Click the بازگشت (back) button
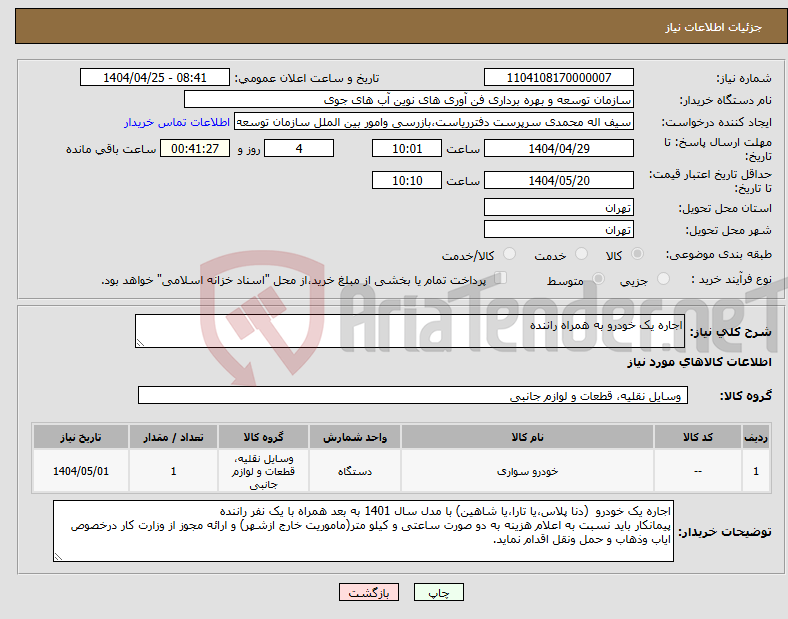Screen dimensions: 788x619 [369, 593]
